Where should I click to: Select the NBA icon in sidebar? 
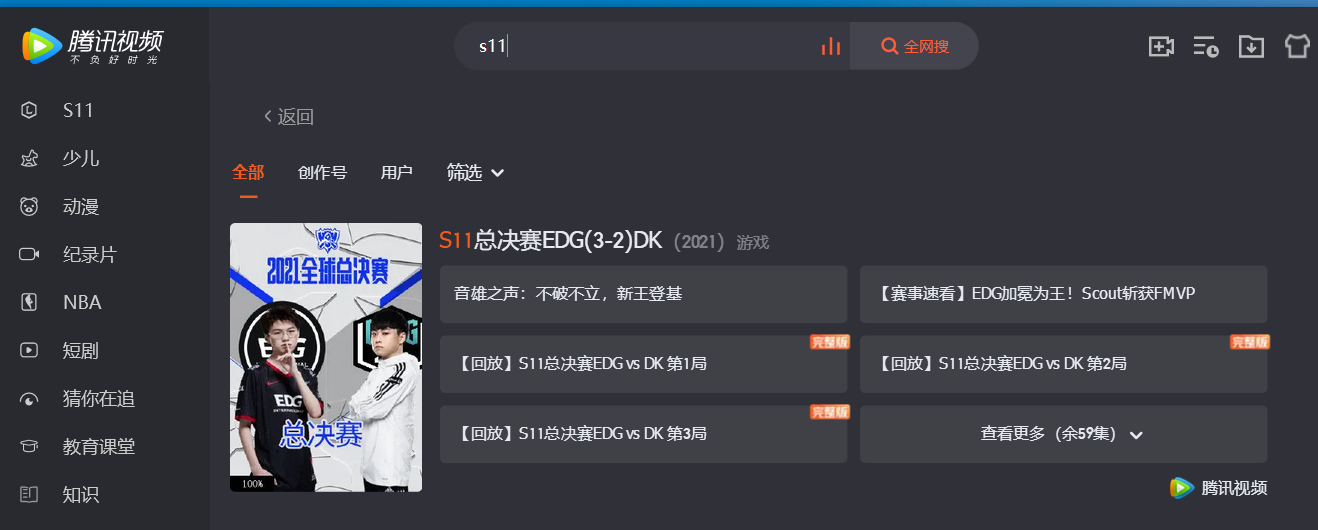pyautogui.click(x=29, y=302)
